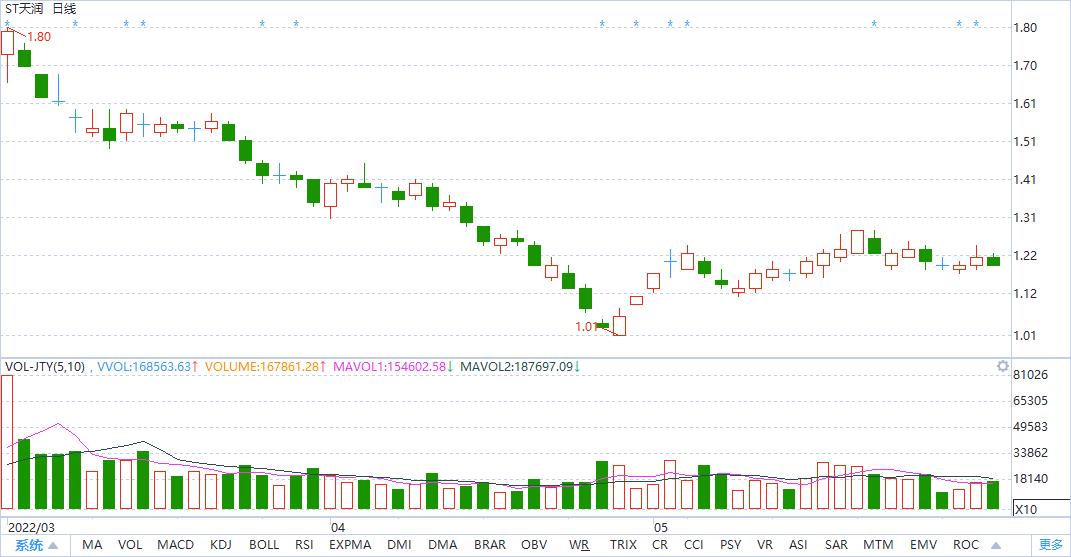Click the X10 volume multiplier box

coord(1041,509)
